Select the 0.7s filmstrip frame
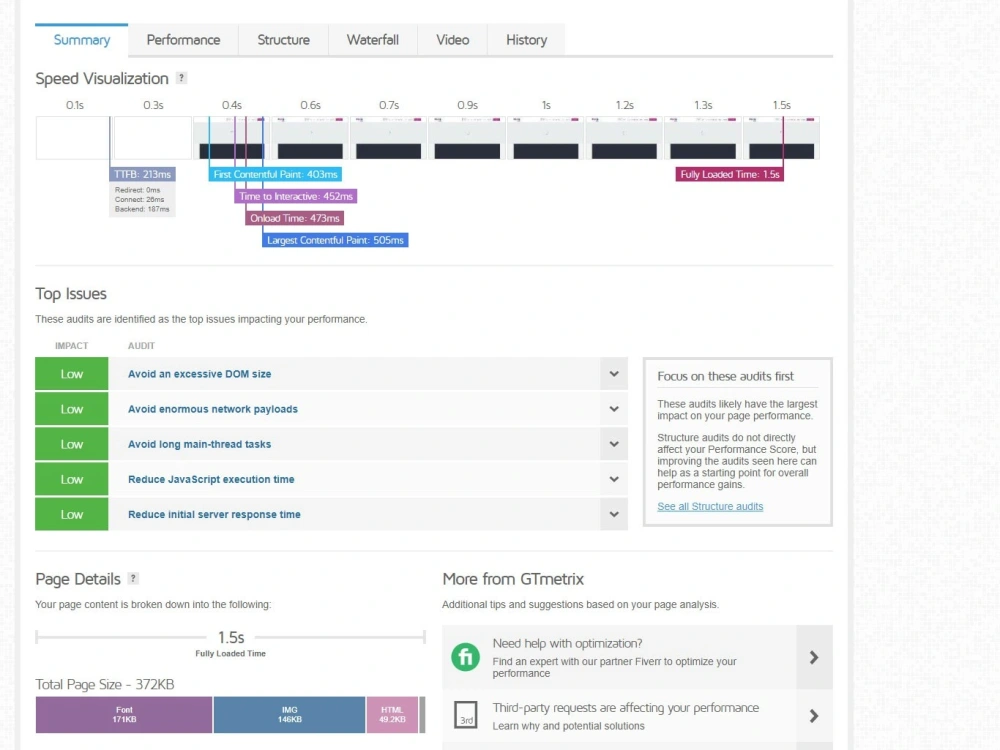Viewport: 1000px width, 750px height. (x=388, y=138)
